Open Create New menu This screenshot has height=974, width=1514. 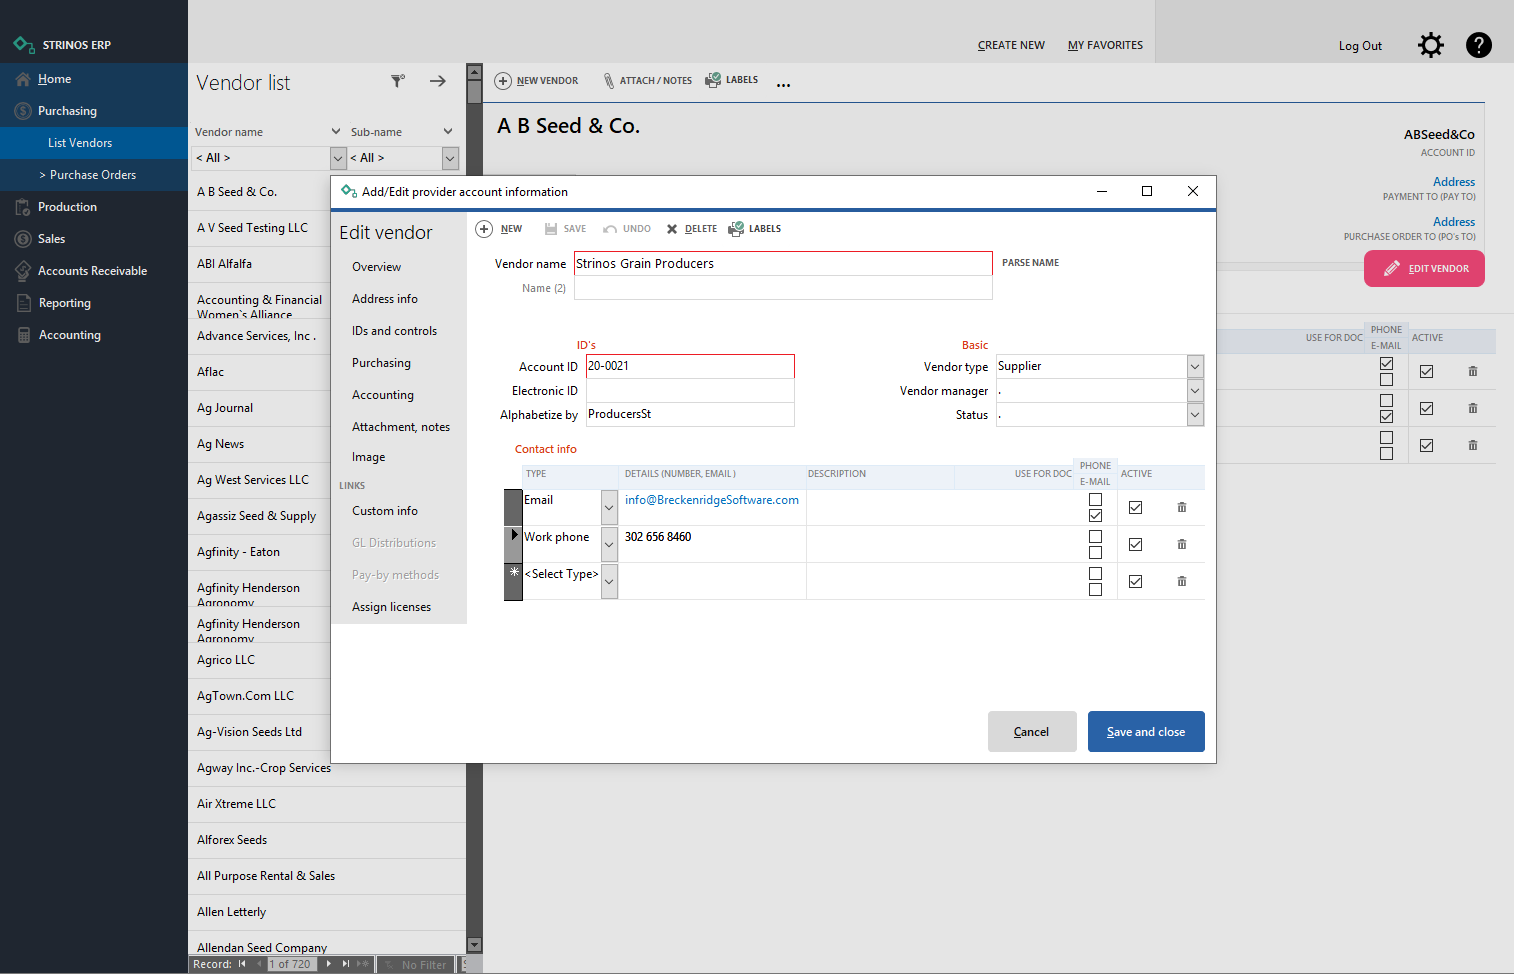click(x=1011, y=45)
